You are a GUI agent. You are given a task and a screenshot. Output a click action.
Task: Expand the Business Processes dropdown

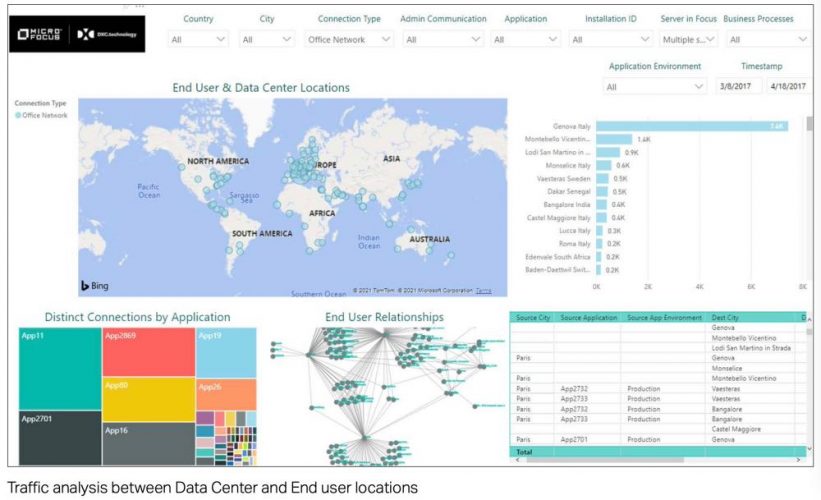click(768, 39)
